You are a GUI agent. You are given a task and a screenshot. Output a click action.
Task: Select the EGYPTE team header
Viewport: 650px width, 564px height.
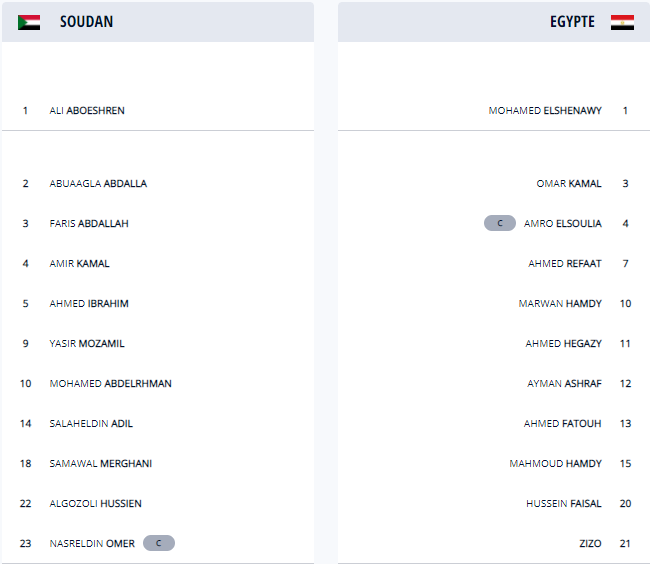tap(572, 22)
